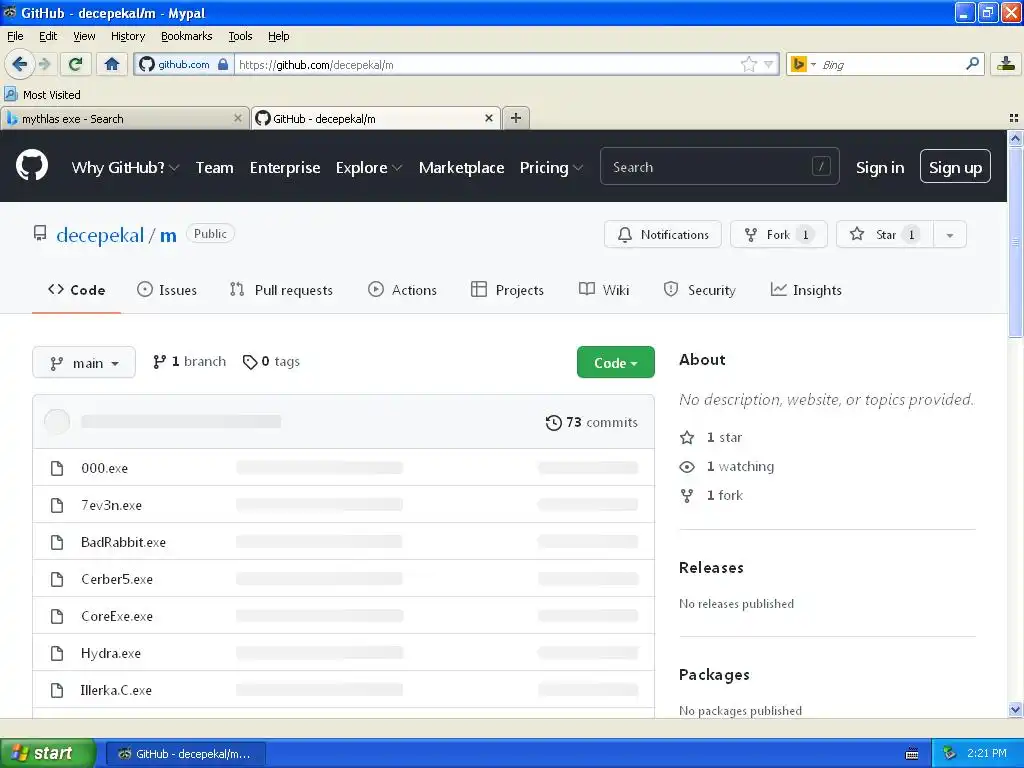Click the Notifications bell button

(662, 234)
